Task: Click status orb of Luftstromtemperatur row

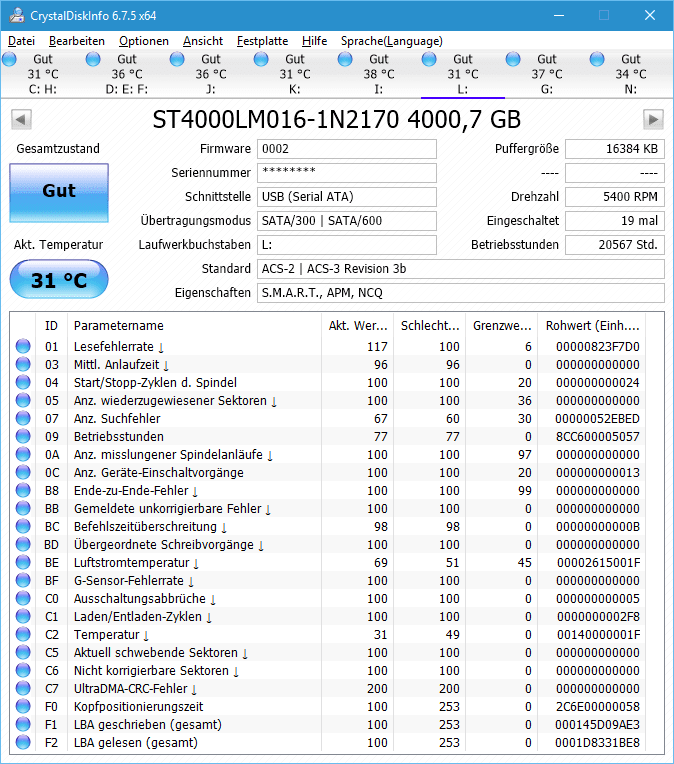Action: click(x=23, y=562)
